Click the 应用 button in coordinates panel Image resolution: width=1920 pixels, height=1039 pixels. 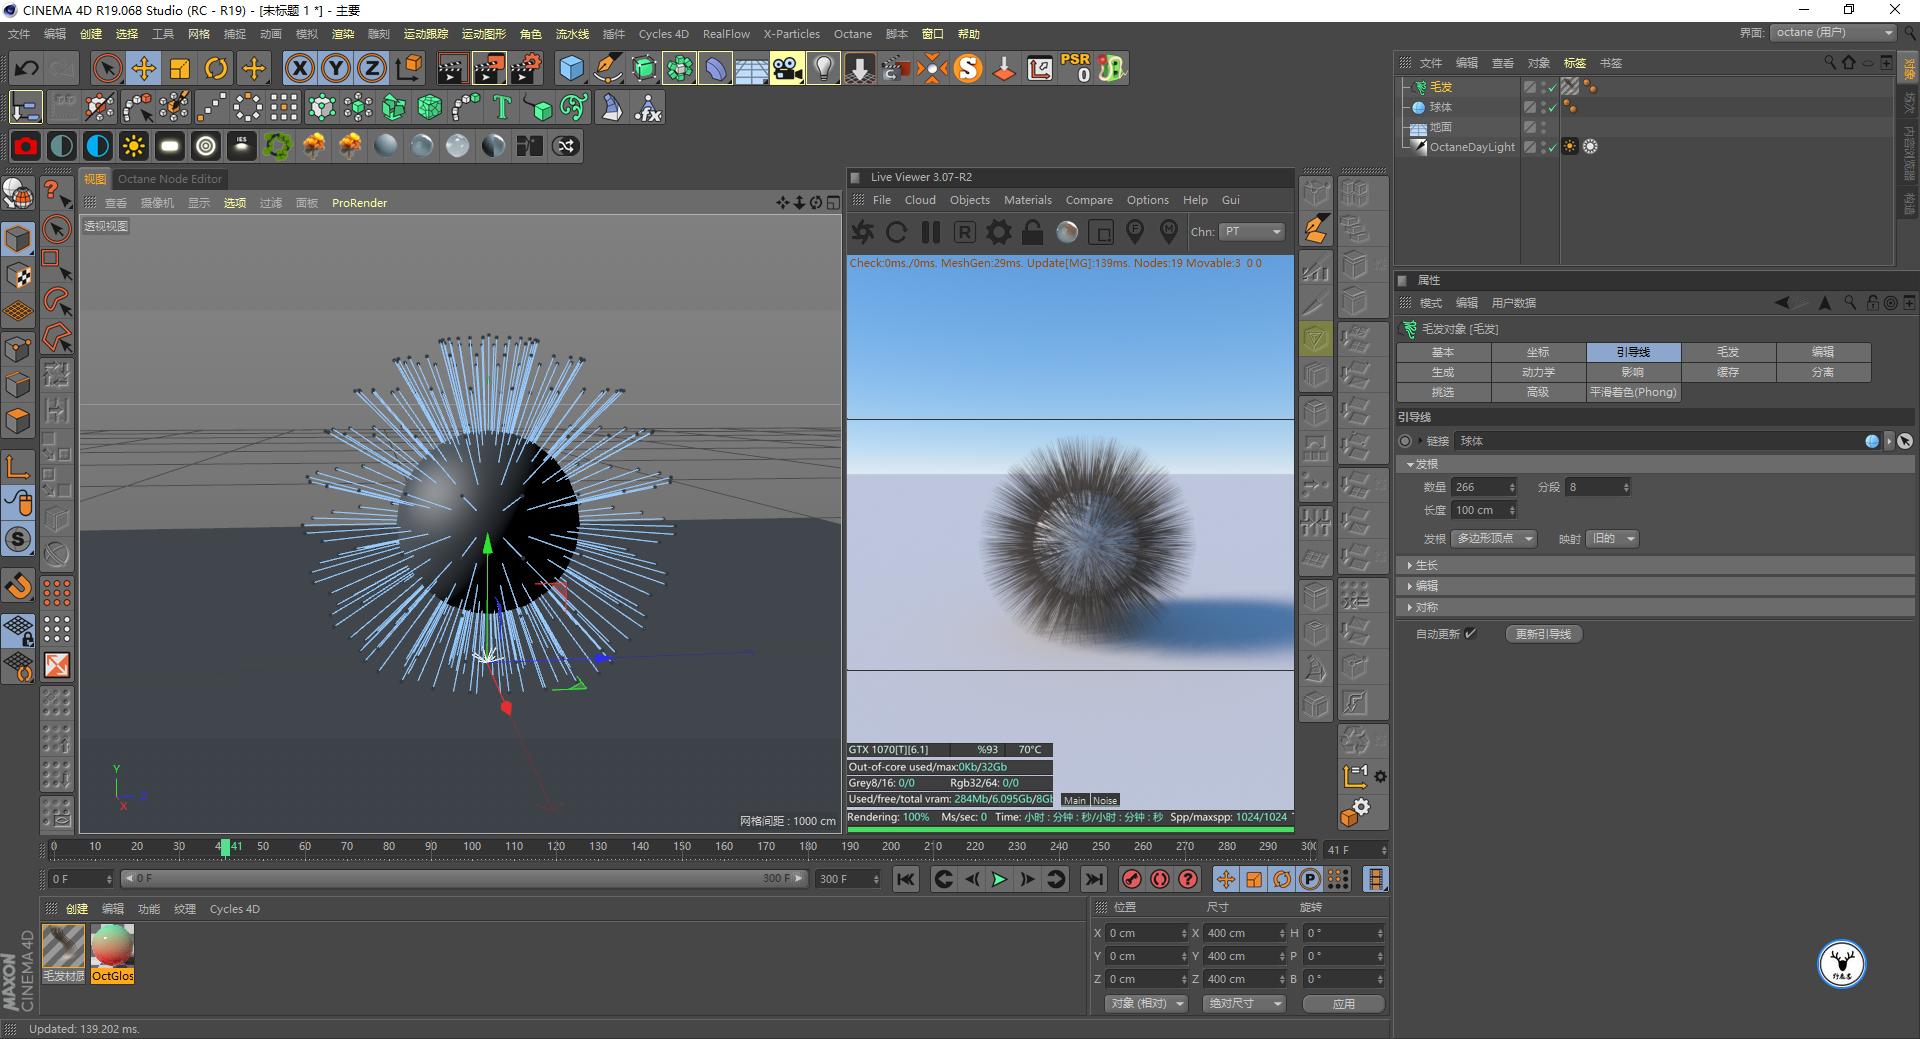(1343, 1003)
